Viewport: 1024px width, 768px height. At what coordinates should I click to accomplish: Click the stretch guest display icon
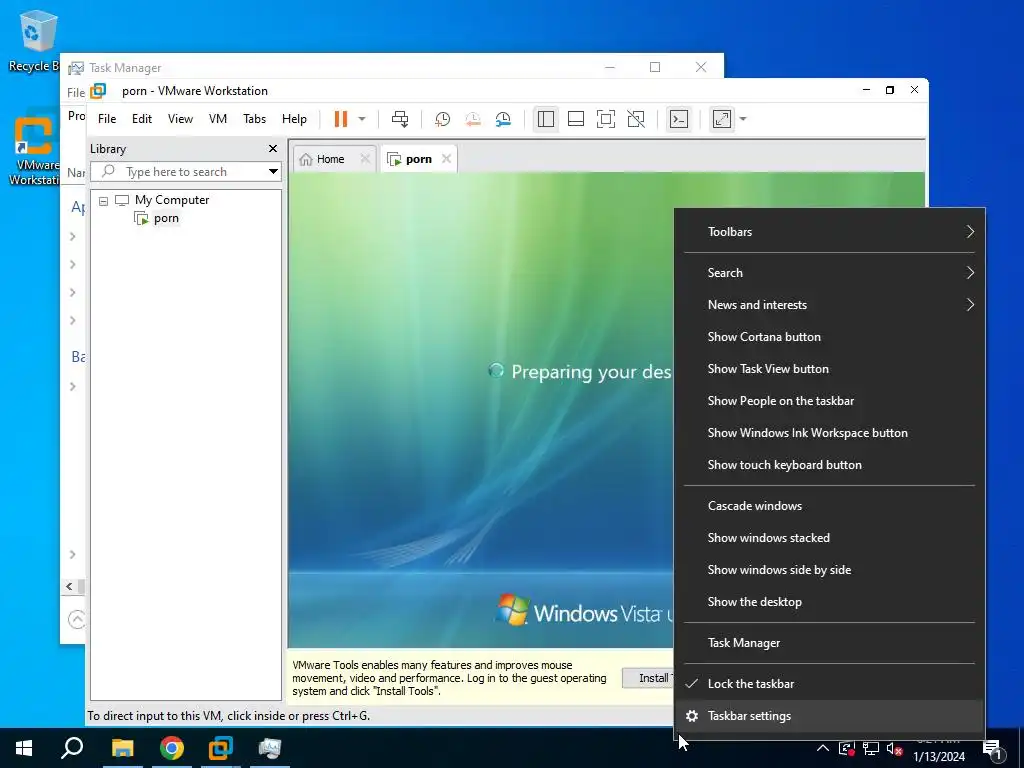tap(722, 119)
